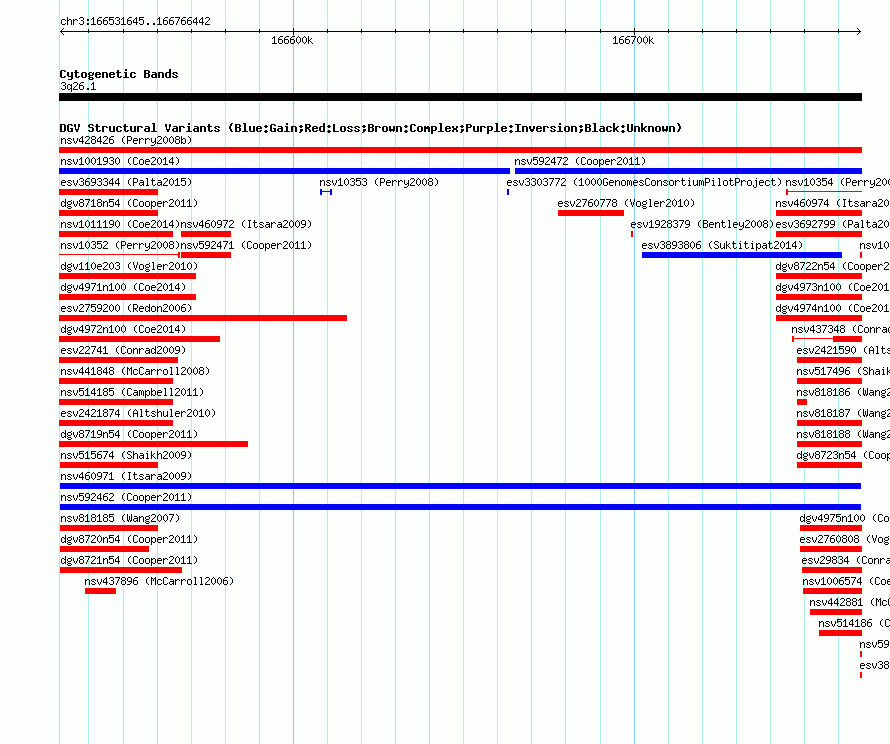Open nsv437896 (McCarroll2006) variant
Screen dimensions: 890x744
click(159, 581)
